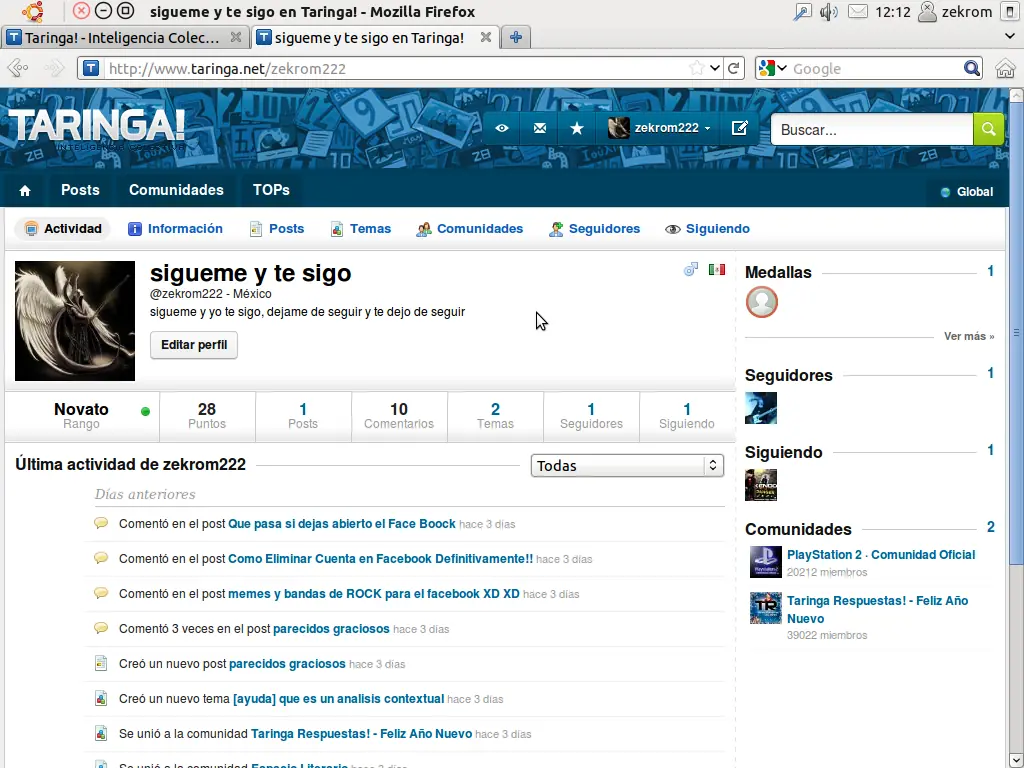Viewport: 1024px width, 768px height.
Task: Click the Firefox back arrow
Action: pyautogui.click(x=18, y=68)
